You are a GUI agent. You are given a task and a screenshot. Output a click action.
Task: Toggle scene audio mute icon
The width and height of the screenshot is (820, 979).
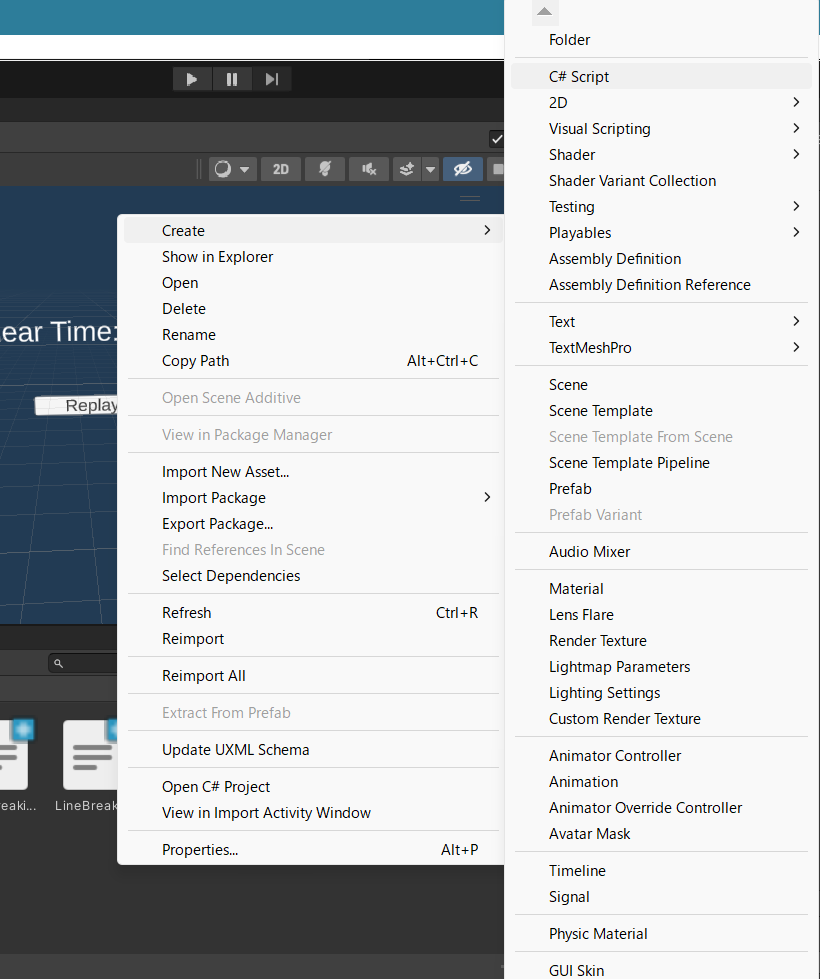369,169
